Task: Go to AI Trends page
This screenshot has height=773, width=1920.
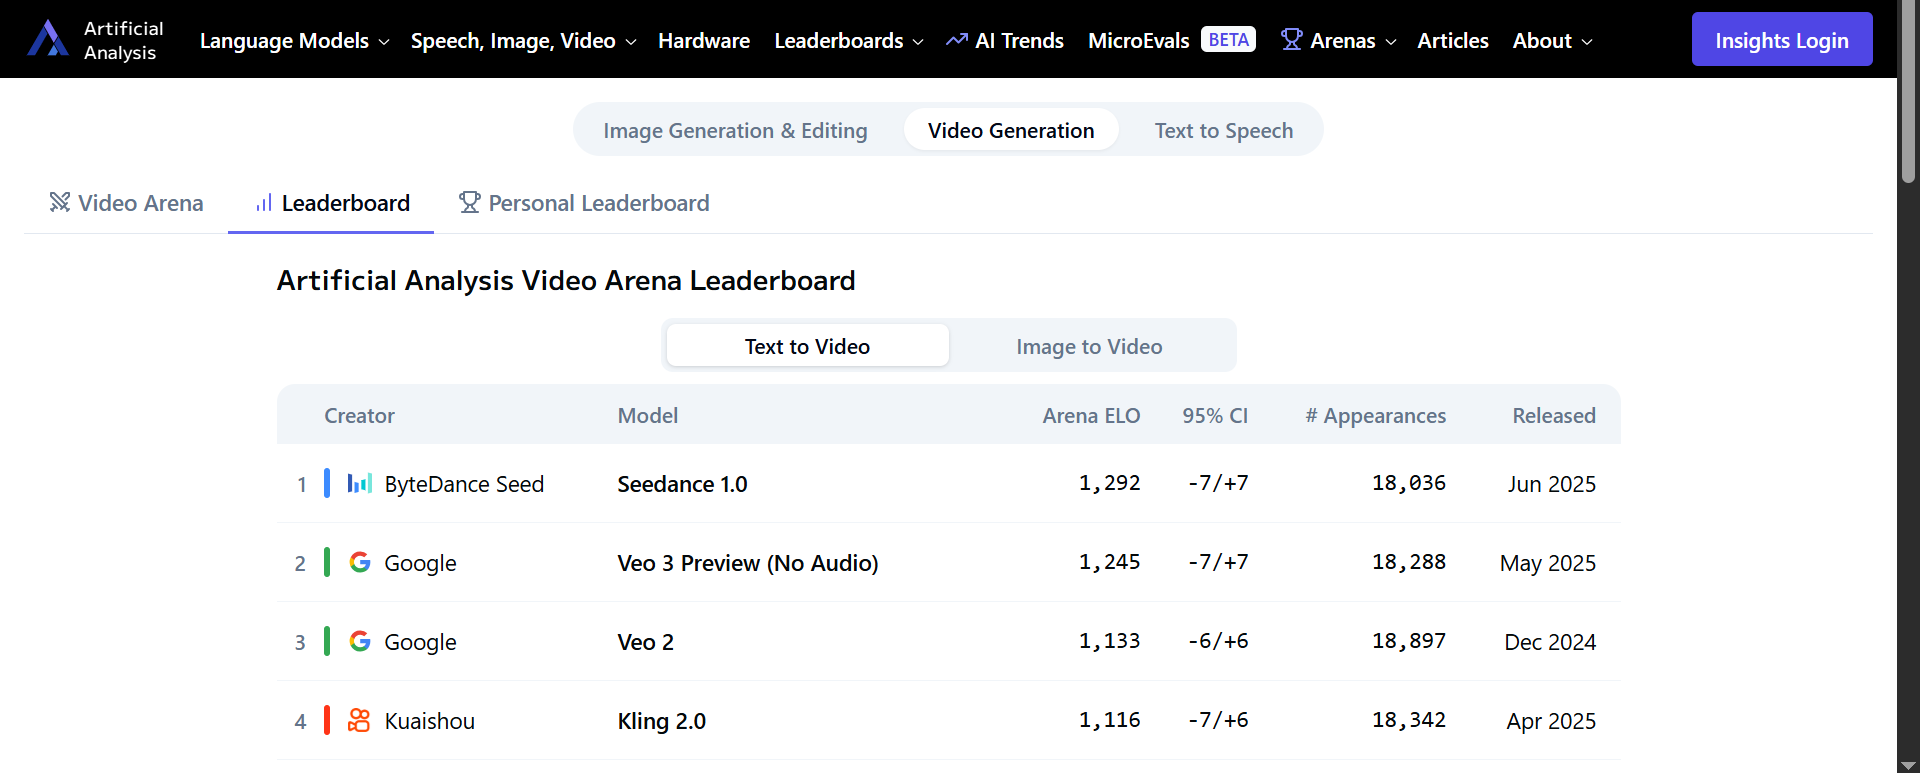Action: click(x=1005, y=41)
